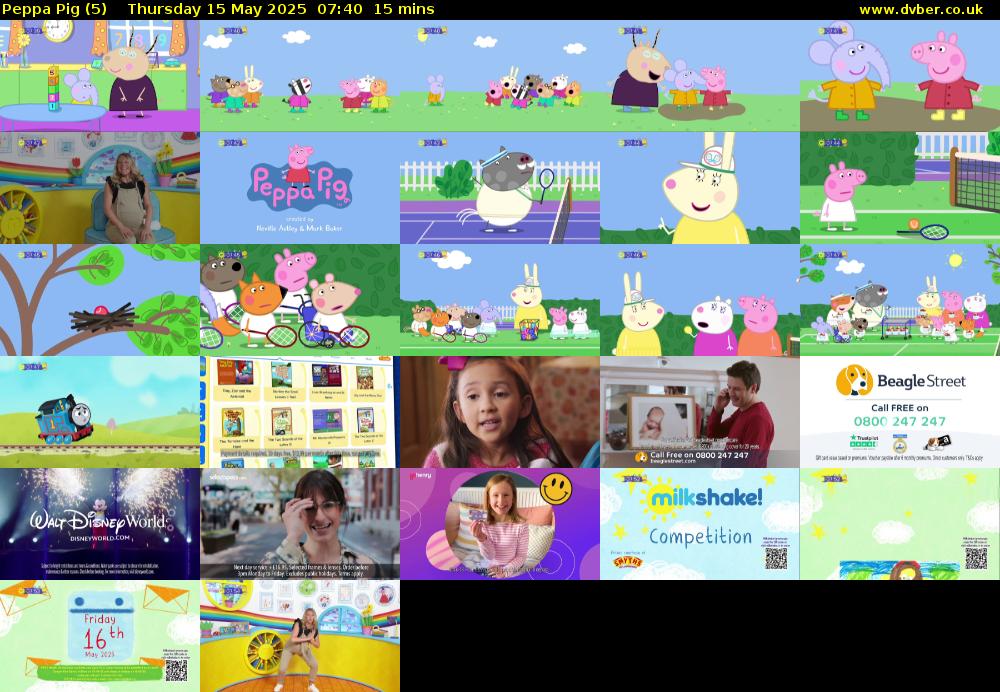Click the Beagle Street dog logo
This screenshot has height=692, width=1000.
click(855, 381)
